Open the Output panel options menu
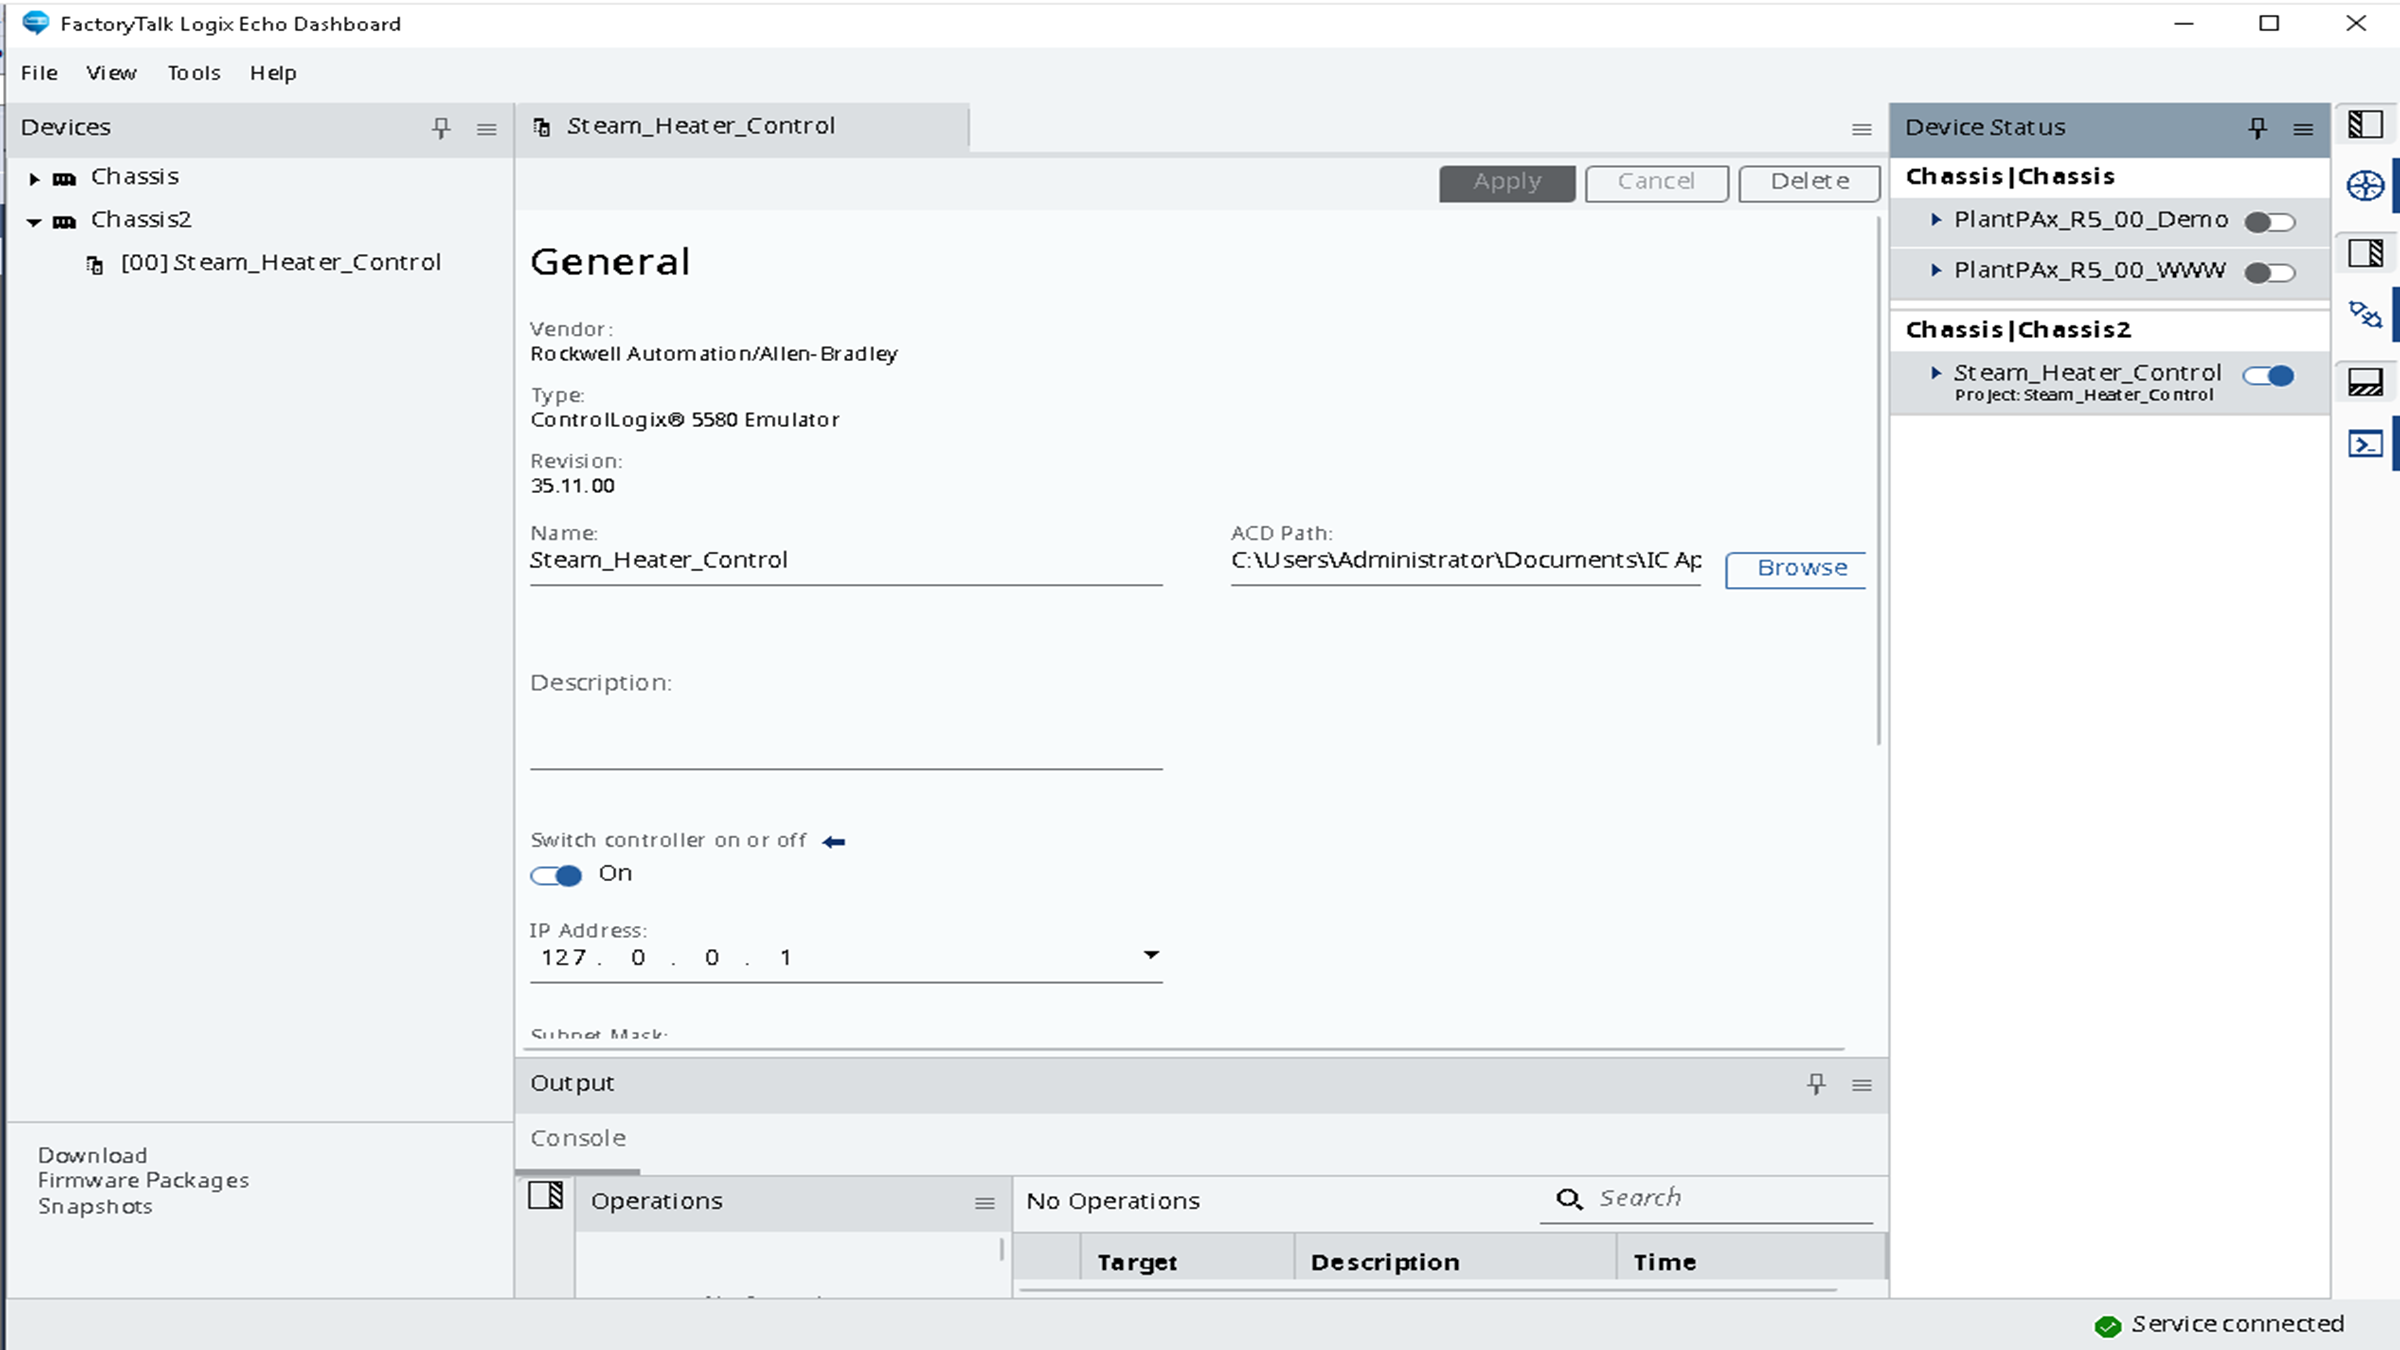2400x1350 pixels. [1861, 1085]
